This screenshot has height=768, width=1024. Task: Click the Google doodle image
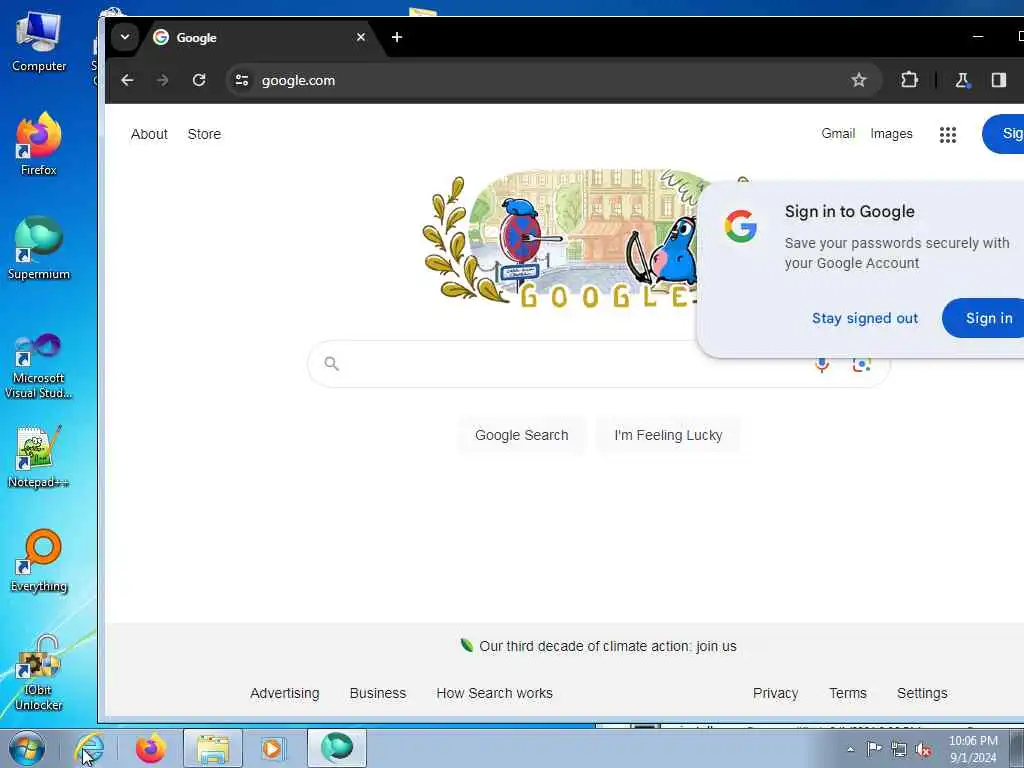pos(562,239)
